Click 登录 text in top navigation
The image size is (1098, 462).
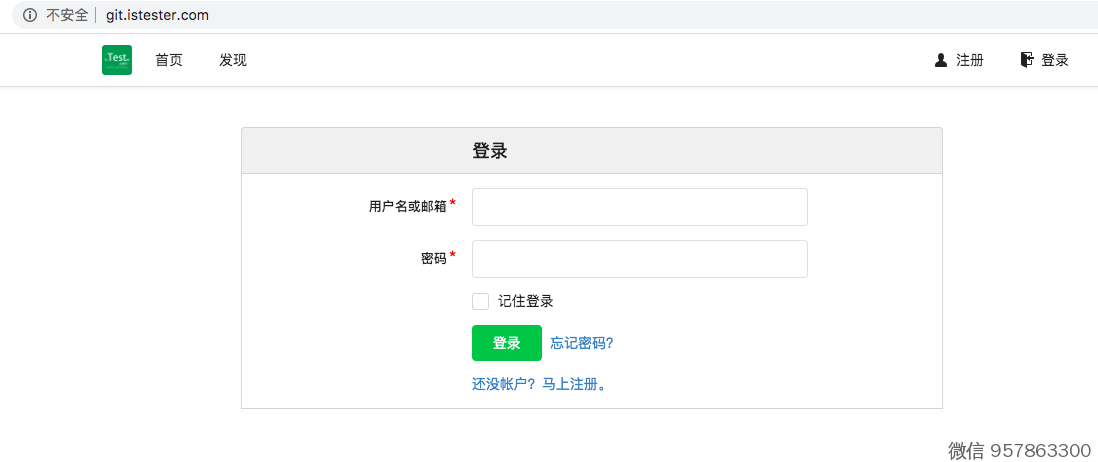(x=1055, y=60)
